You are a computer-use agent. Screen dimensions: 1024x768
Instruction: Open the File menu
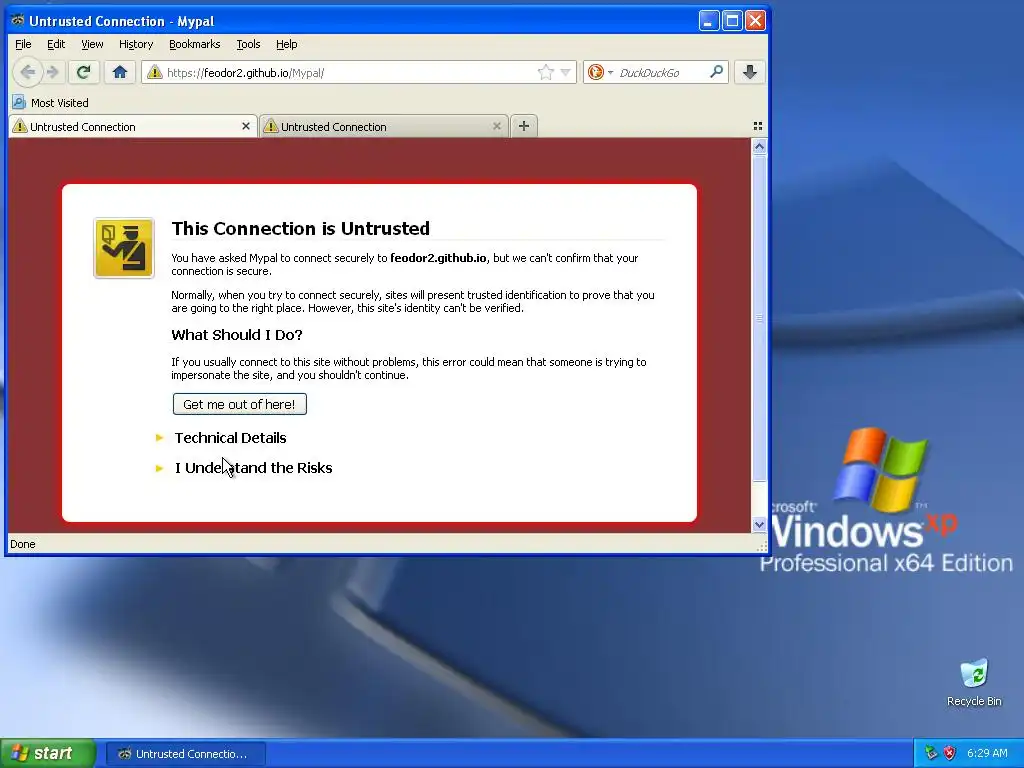[x=23, y=44]
